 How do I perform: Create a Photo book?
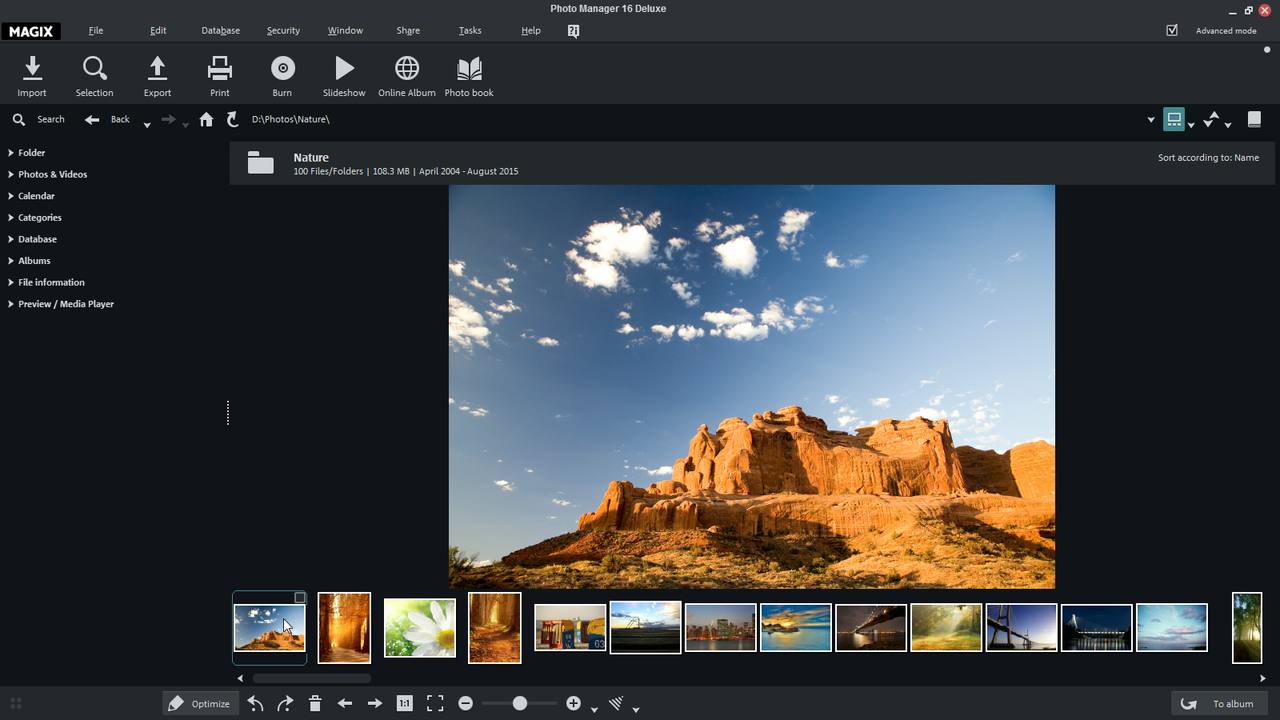click(x=468, y=75)
